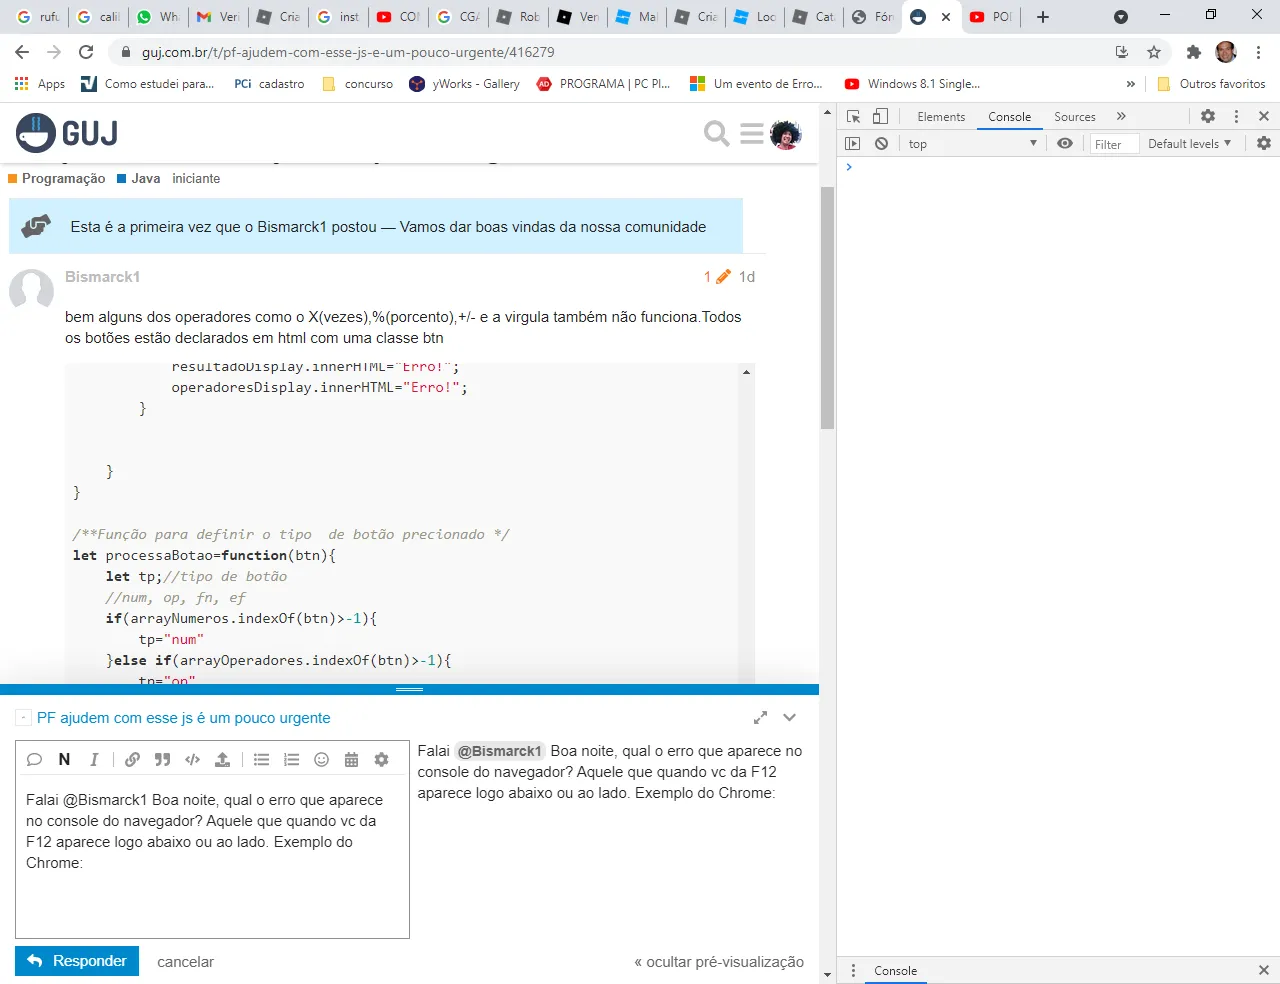
Task: Open the Outros favoritos bookmarks folder
Action: 1211,84
